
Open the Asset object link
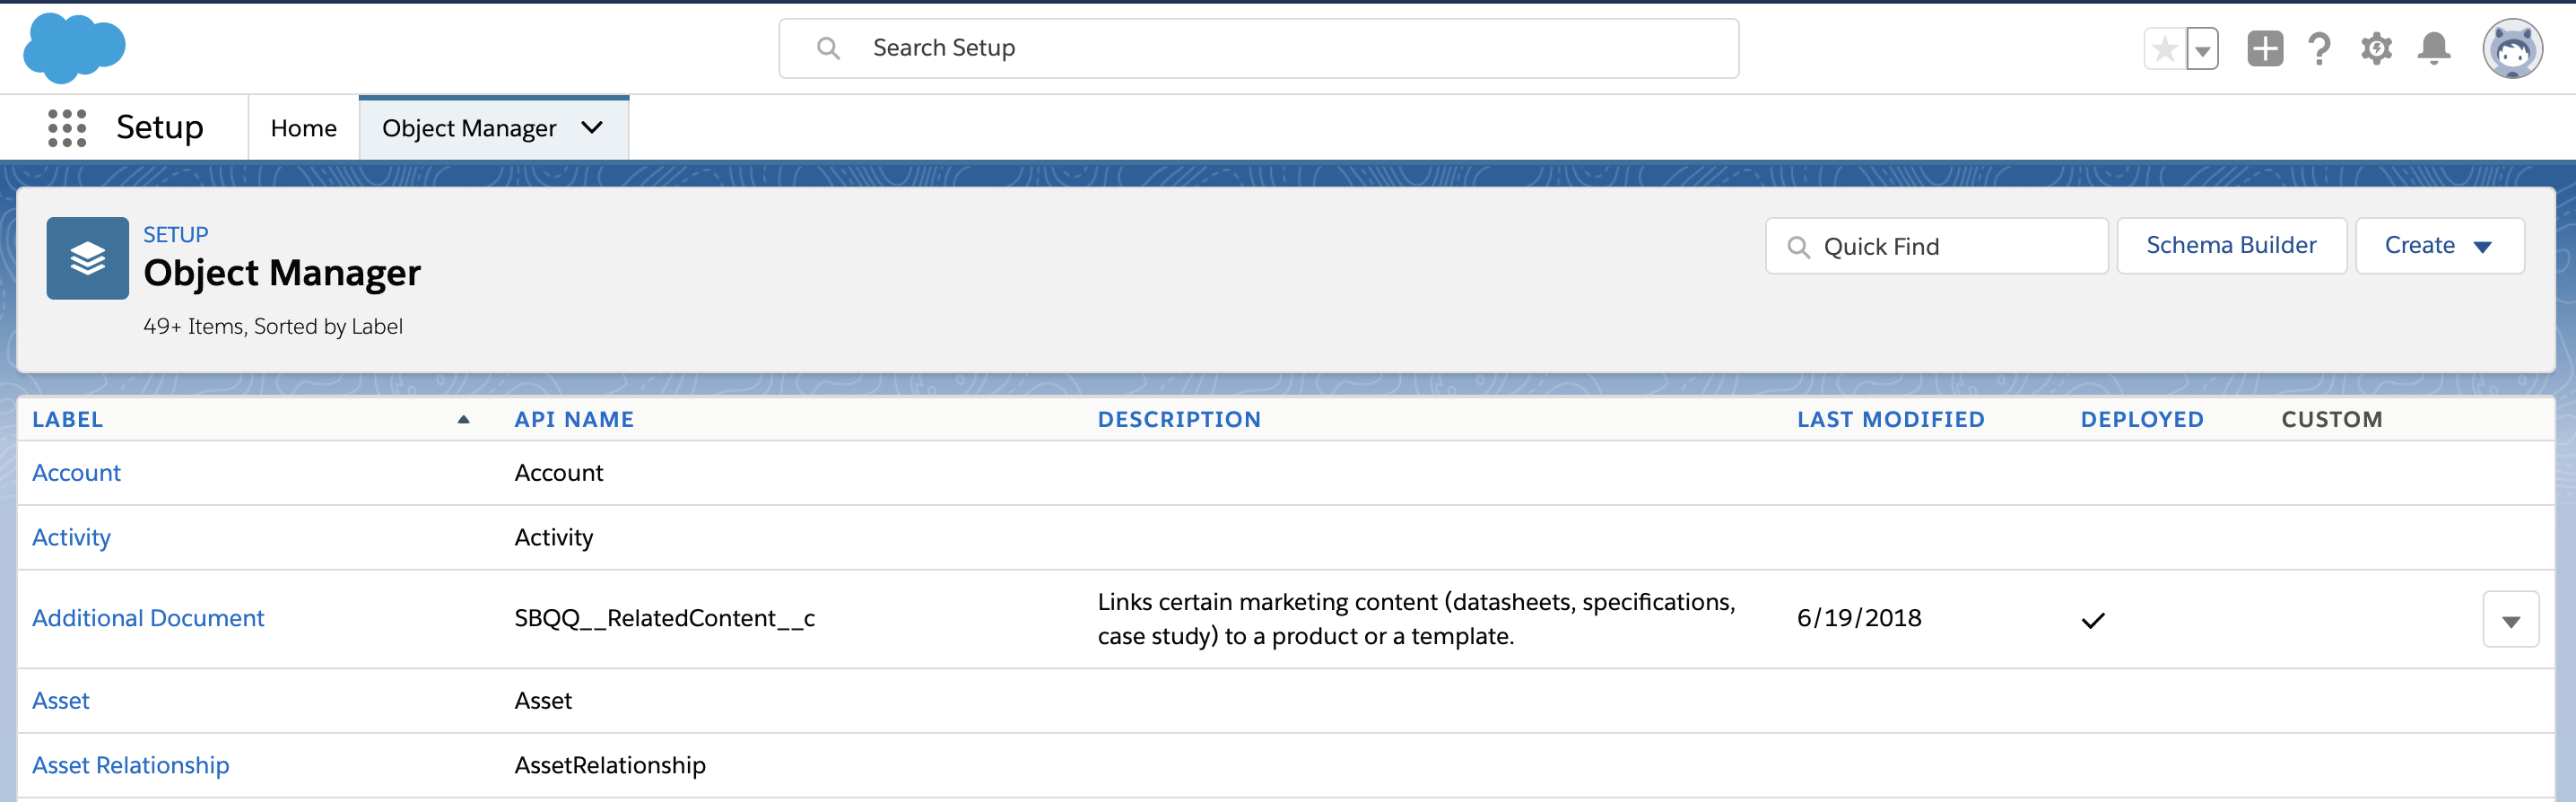click(x=60, y=700)
